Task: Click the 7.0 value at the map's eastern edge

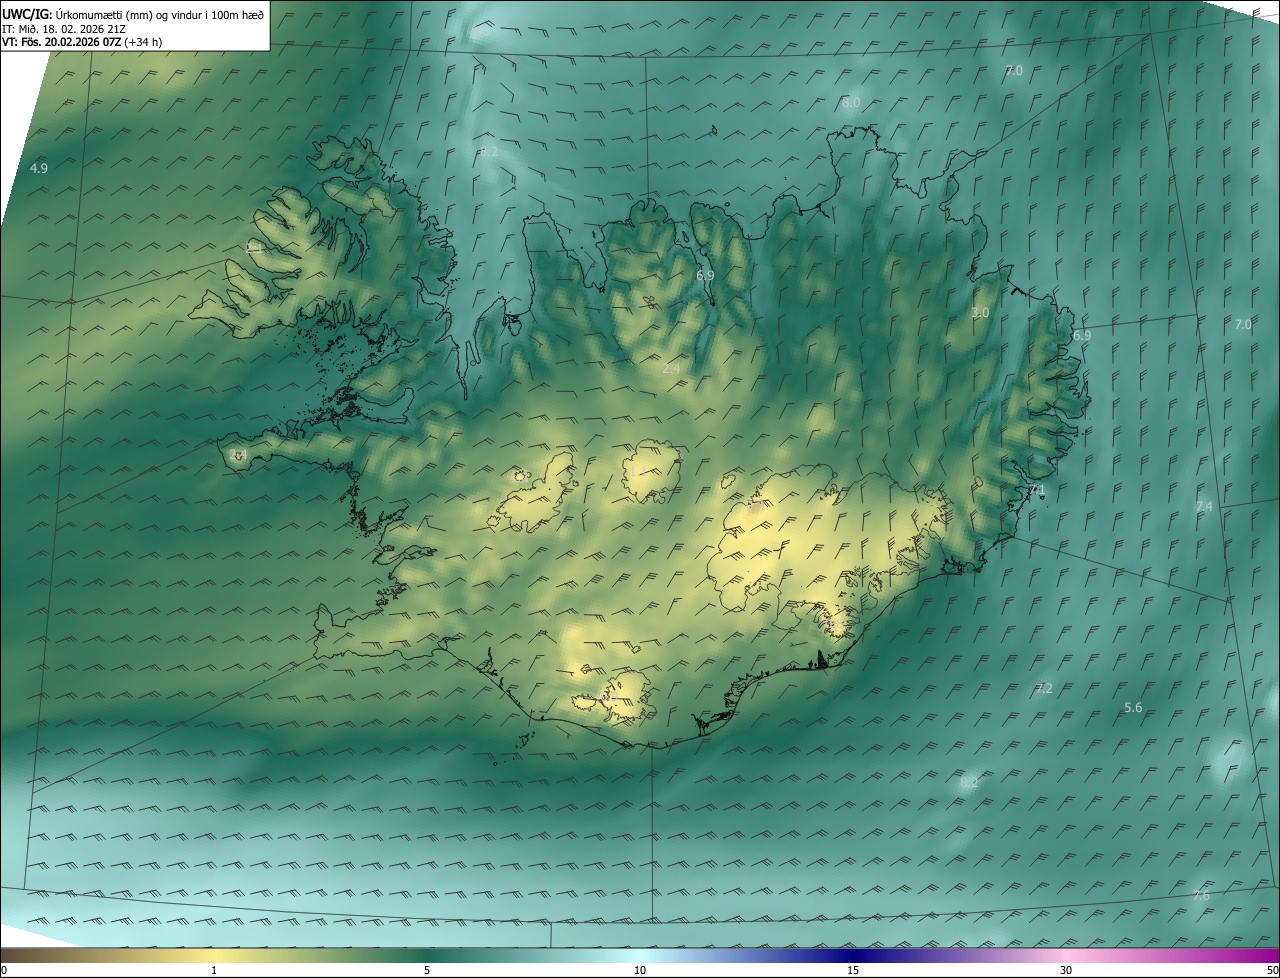Action: coord(1243,324)
